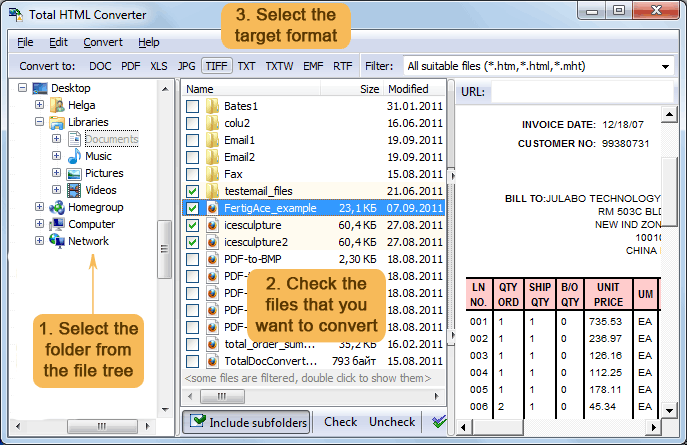Viewport: 687px width, 445px height.
Task: Open the Convert menu
Action: (103, 42)
